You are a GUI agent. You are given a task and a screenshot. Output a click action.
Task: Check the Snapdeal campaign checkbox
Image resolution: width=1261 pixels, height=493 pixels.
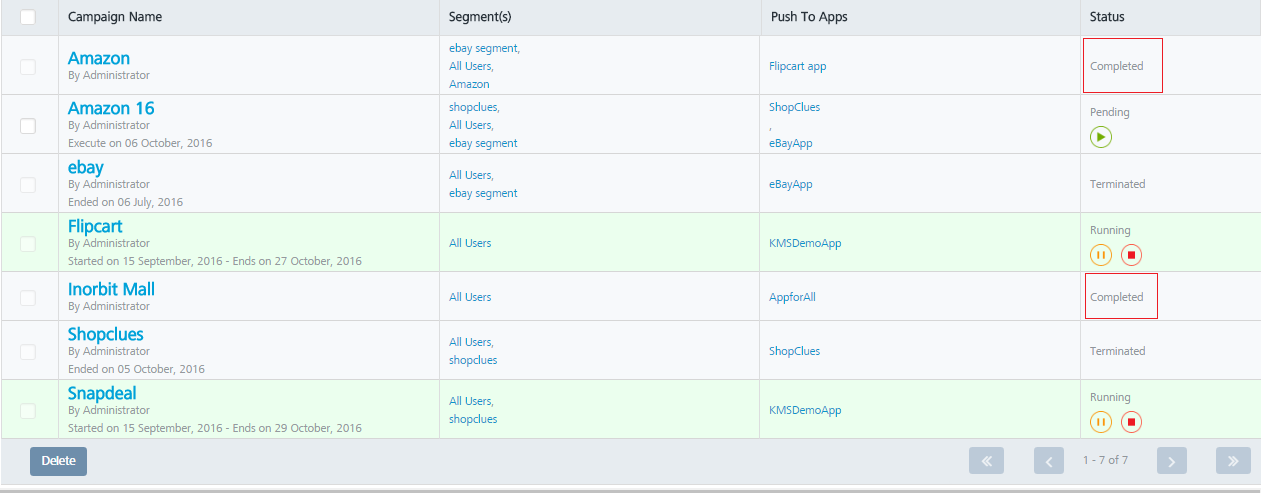point(28,410)
